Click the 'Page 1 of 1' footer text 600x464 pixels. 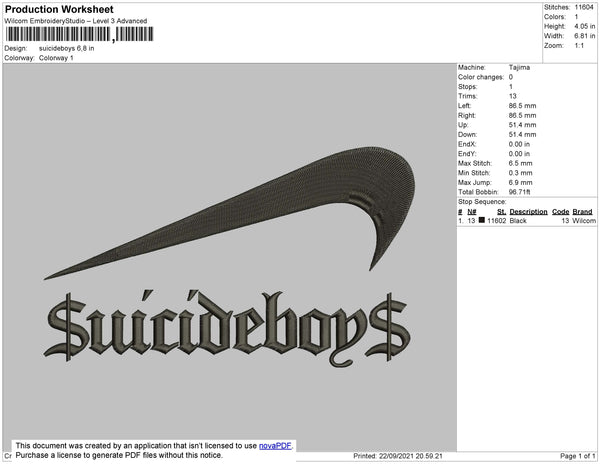point(578,456)
